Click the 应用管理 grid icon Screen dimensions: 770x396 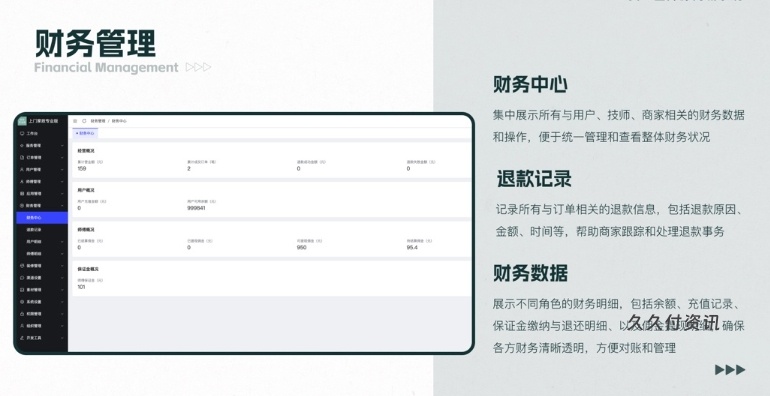[x=22, y=194]
